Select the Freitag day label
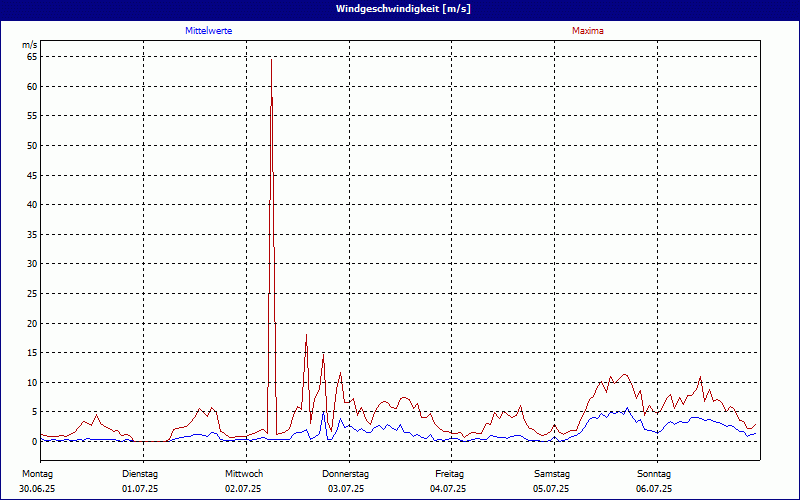This screenshot has width=800, height=500. (449, 474)
